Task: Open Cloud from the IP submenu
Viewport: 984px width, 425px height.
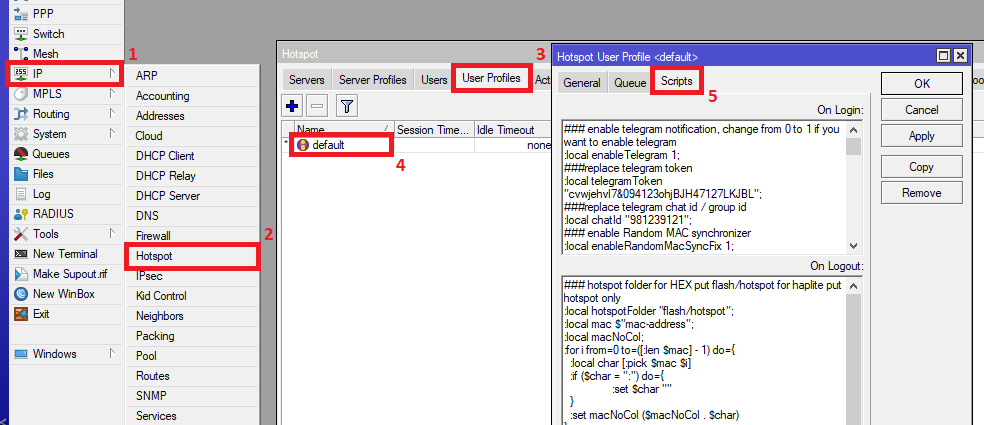Action: coord(192,136)
